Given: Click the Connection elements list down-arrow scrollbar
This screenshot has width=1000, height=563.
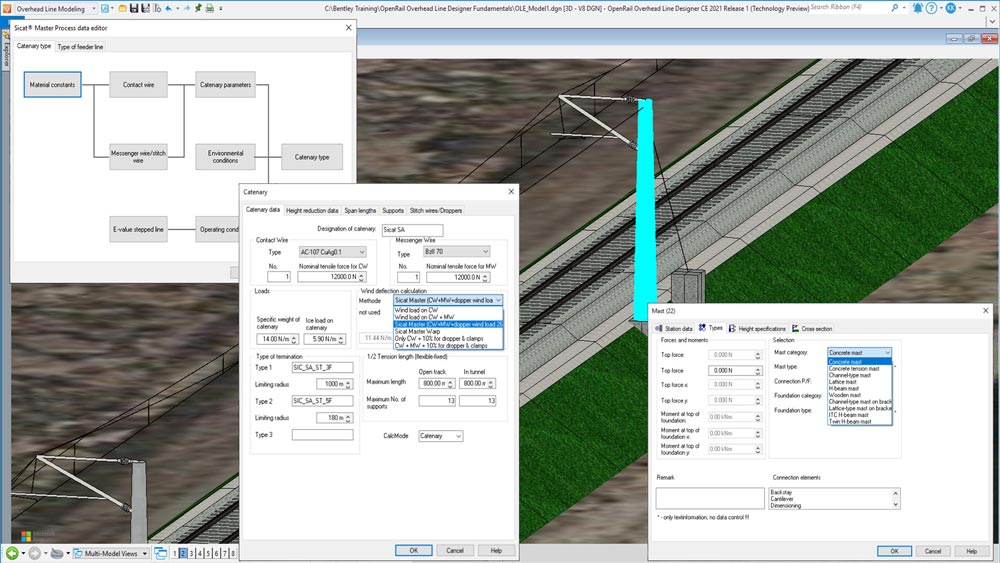Looking at the screenshot, I should [895, 504].
